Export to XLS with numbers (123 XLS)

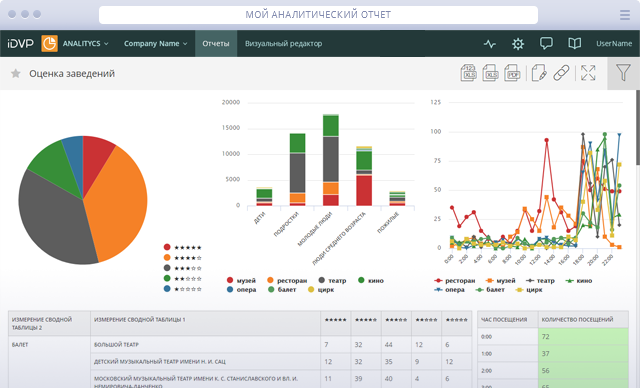[x=469, y=73]
